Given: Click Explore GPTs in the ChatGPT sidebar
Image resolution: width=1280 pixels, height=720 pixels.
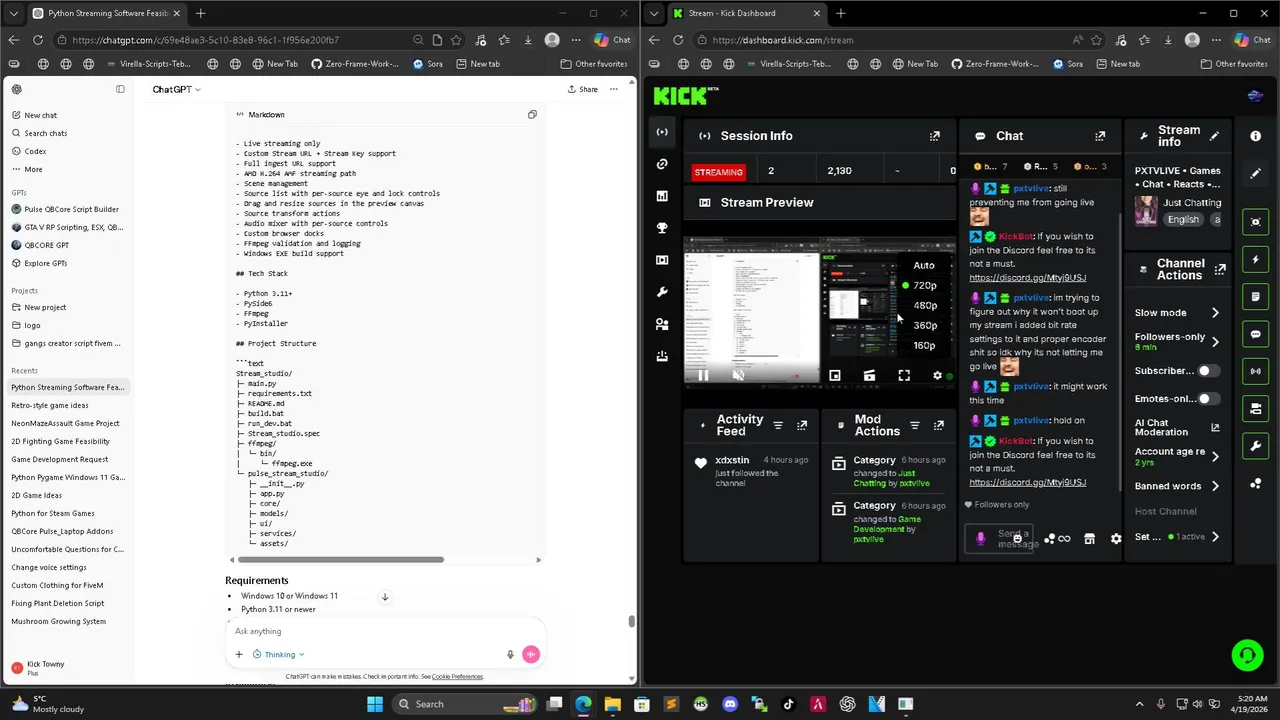Looking at the screenshot, I should coord(45,263).
